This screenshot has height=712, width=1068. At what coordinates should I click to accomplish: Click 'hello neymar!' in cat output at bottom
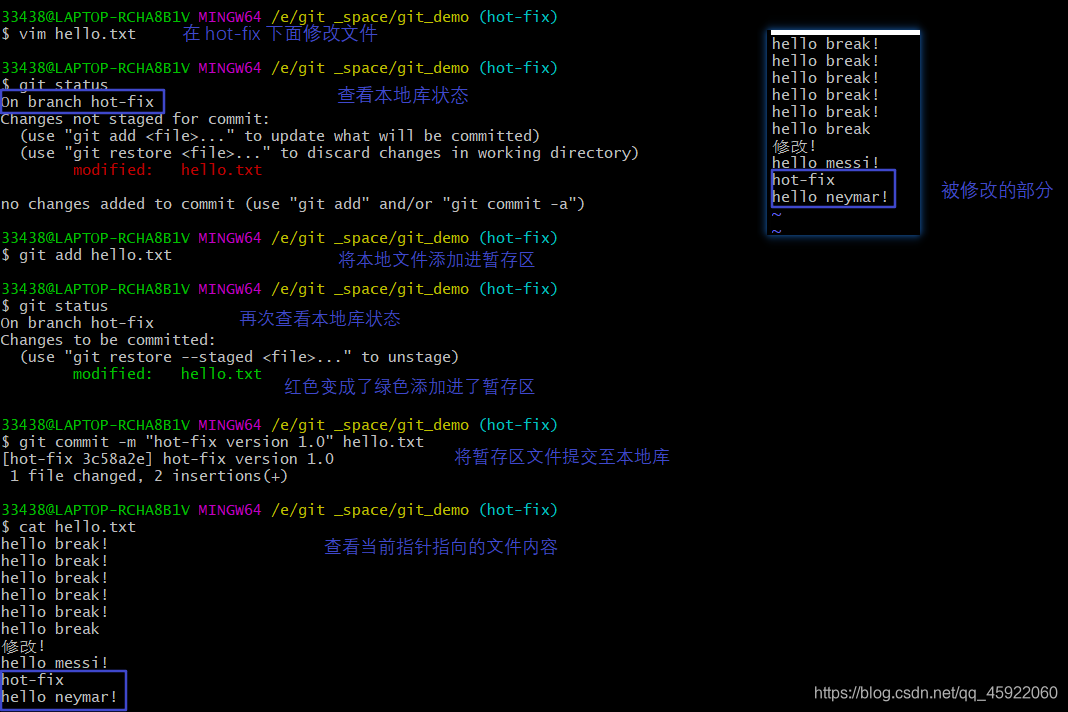click(x=59, y=697)
